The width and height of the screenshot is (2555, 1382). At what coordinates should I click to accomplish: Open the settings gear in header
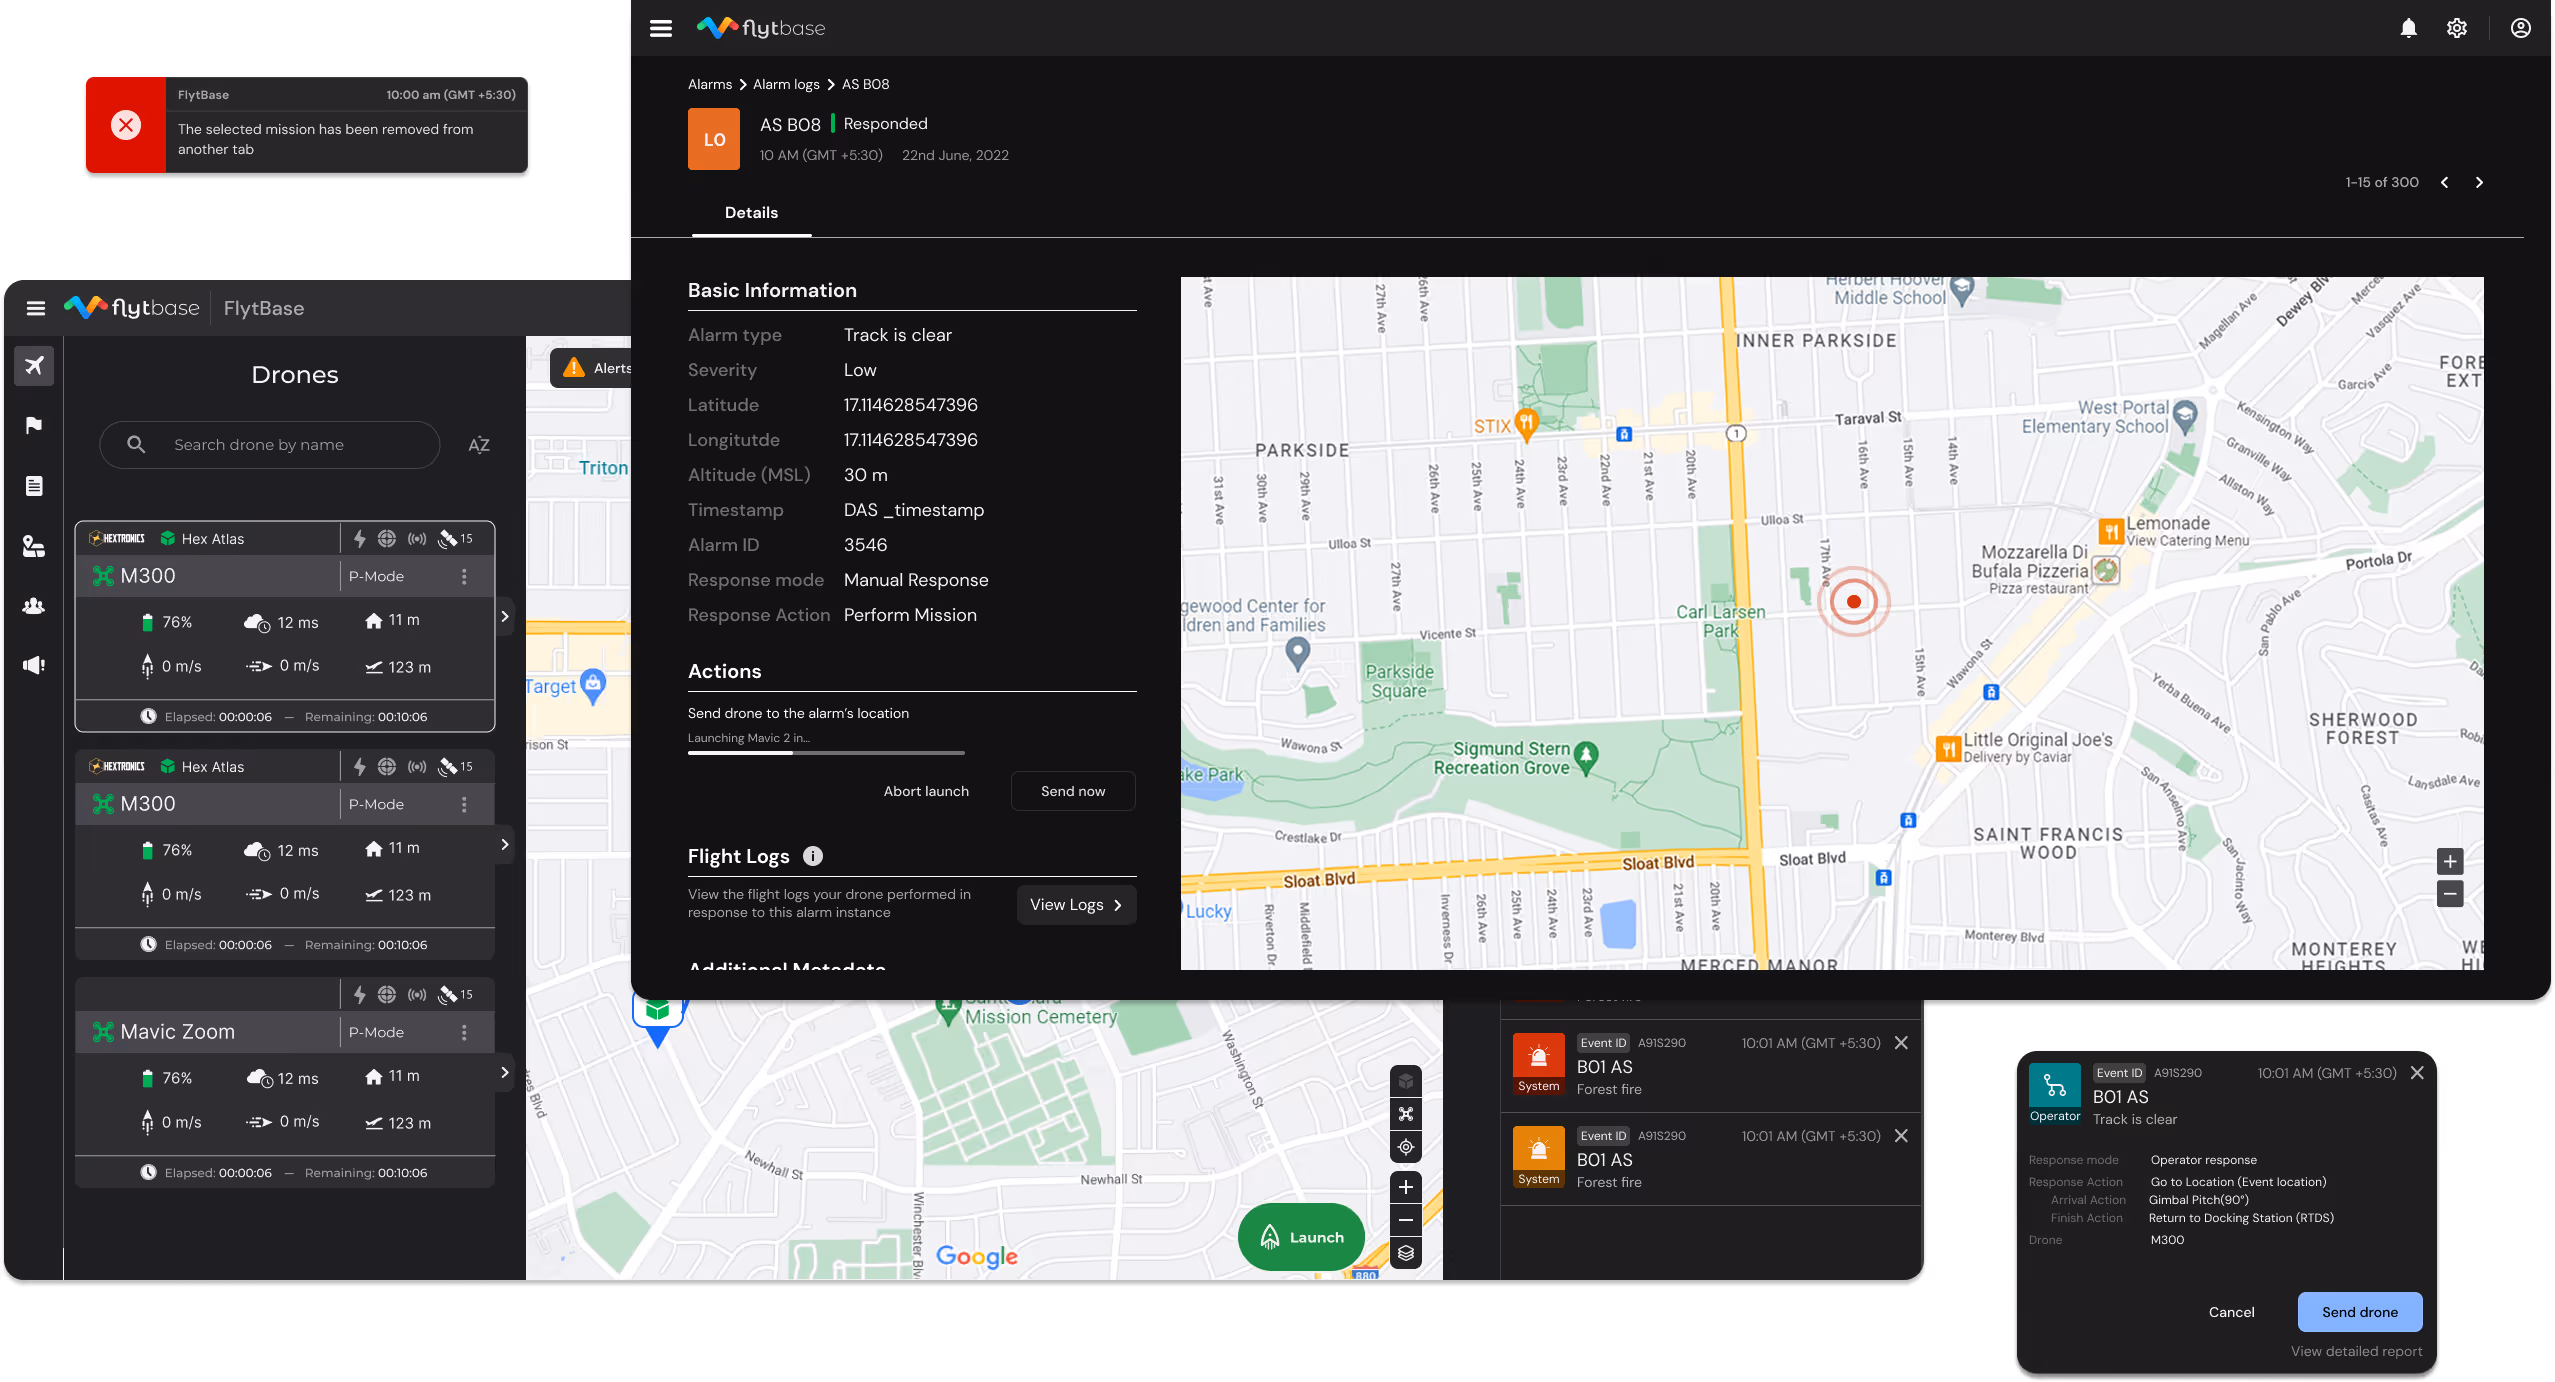2456,28
